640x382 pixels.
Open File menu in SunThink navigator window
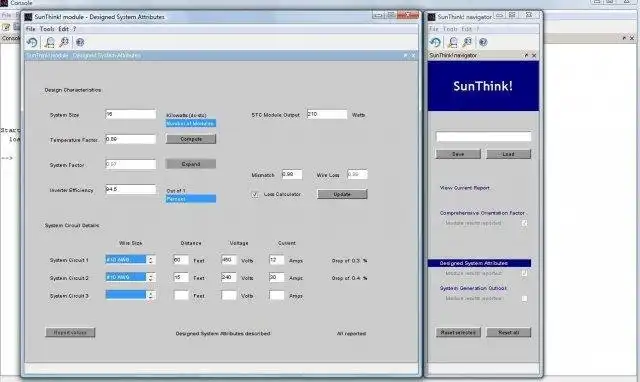tap(434, 29)
